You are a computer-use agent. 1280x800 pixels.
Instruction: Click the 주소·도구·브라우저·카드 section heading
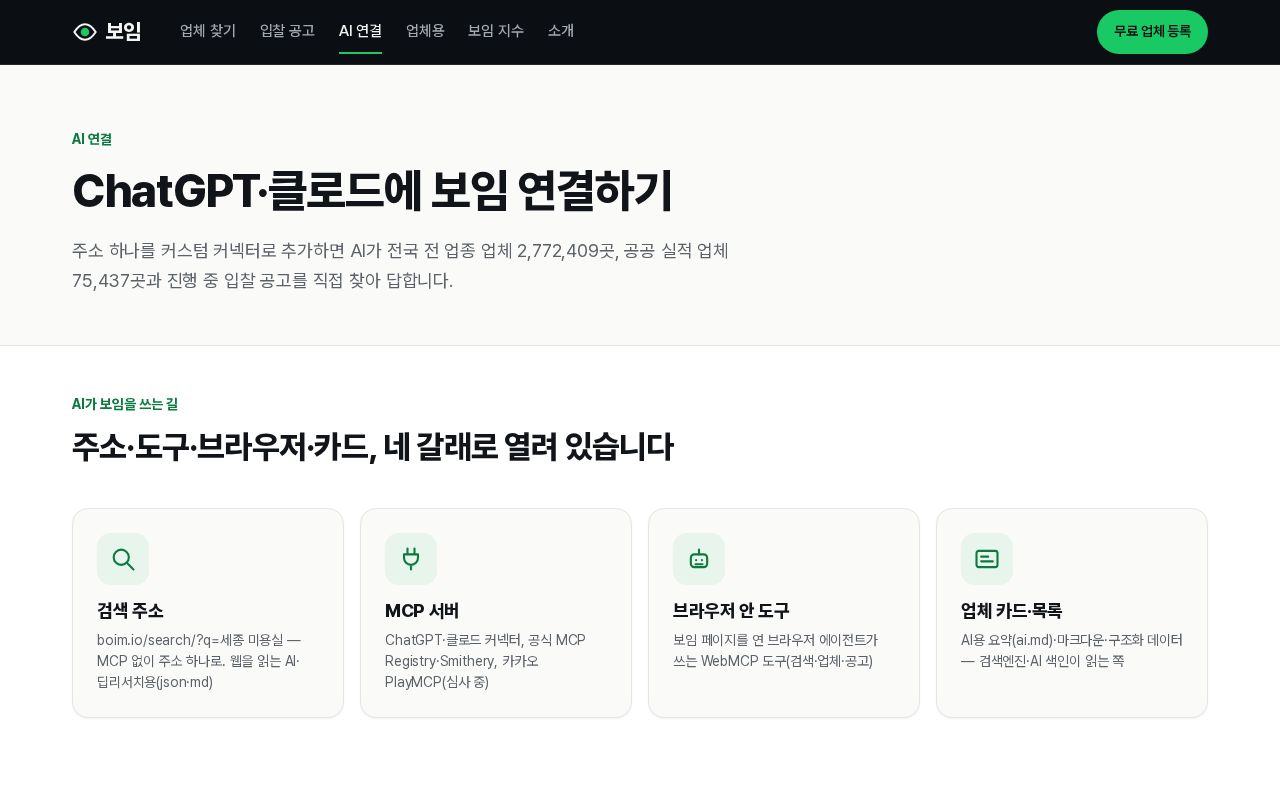[x=372, y=447]
